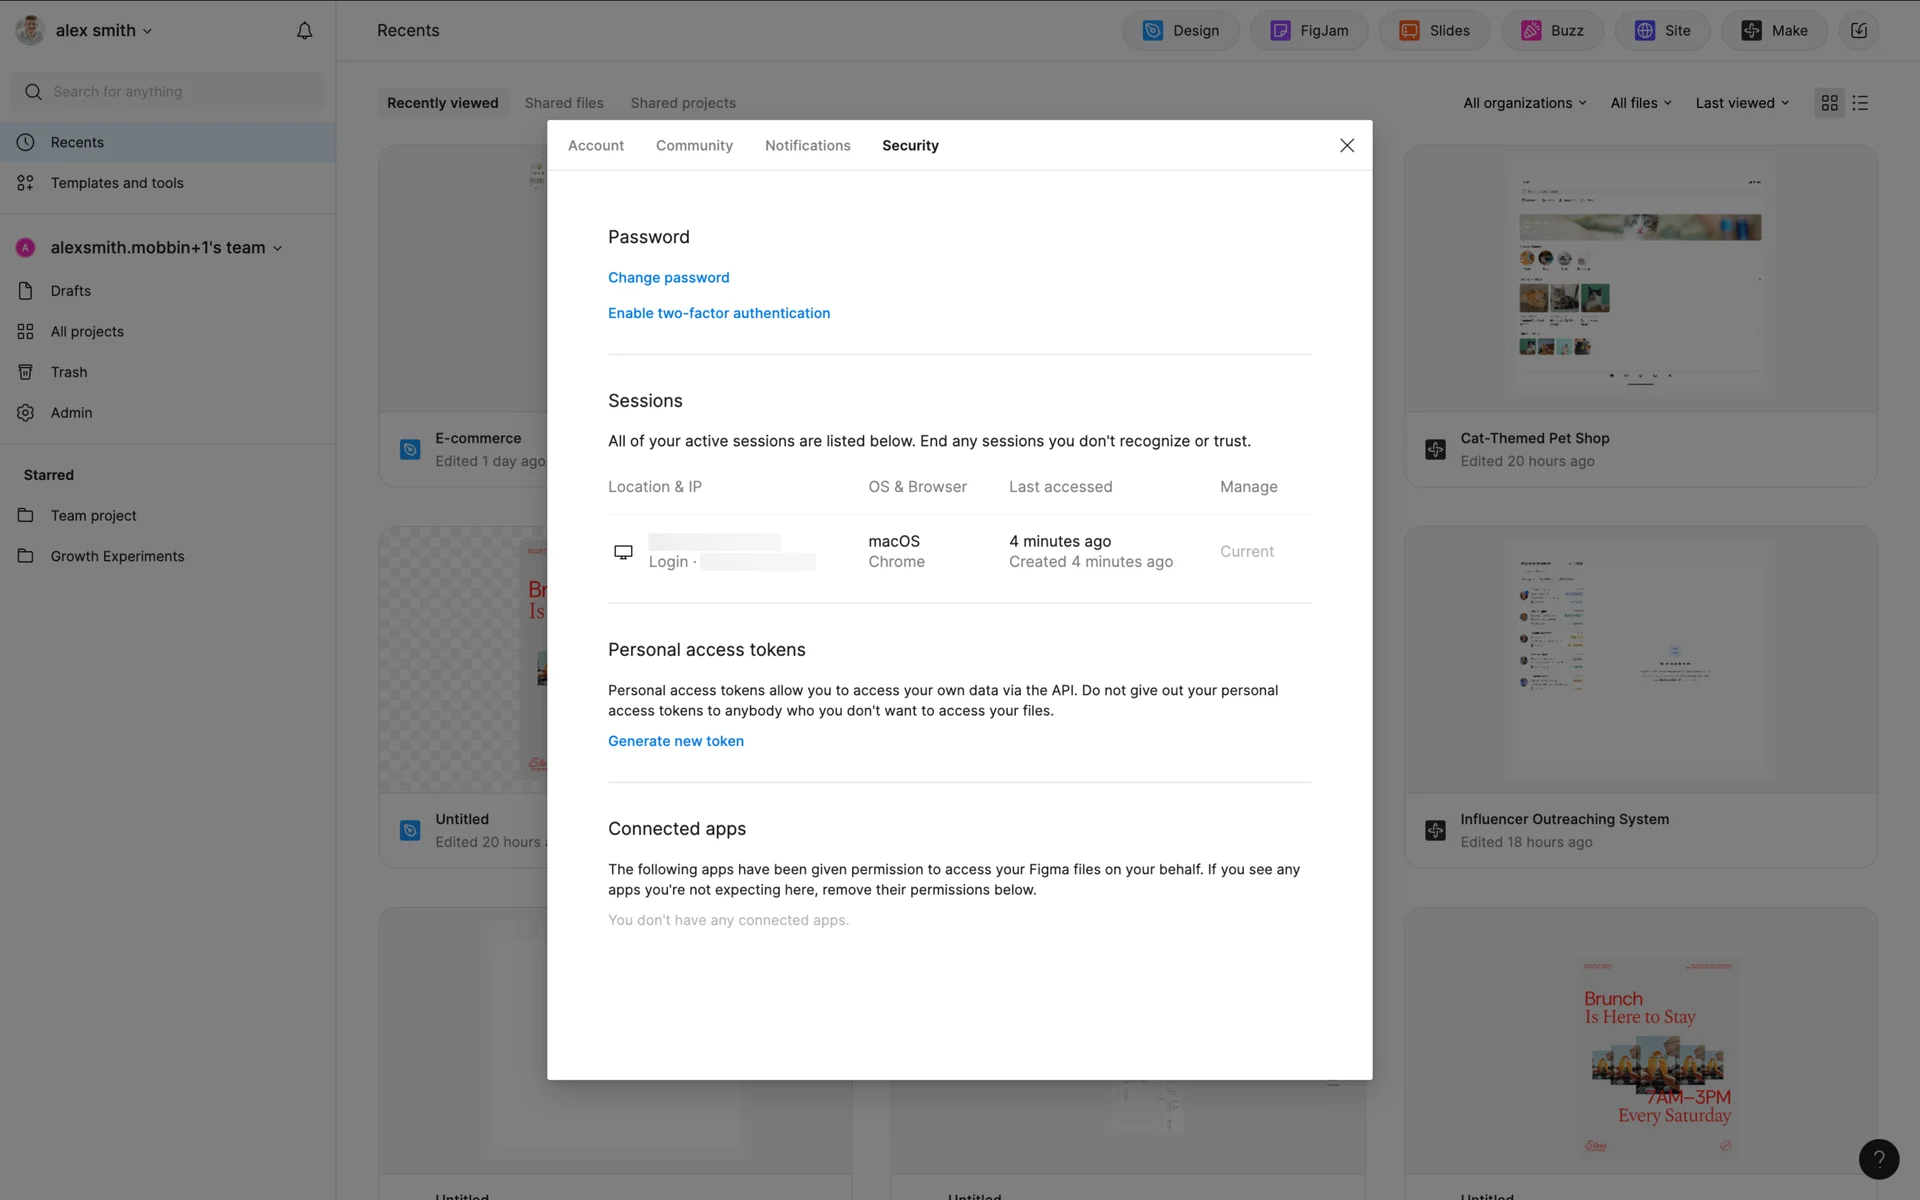Expand the alex smith account menu
Screen dimensions: 1920x1200
tap(95, 31)
